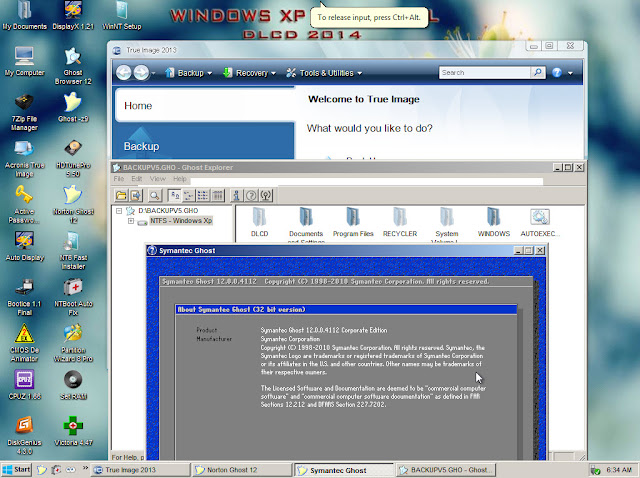Open the Ghost Browser 12 desktop icon
The height and width of the screenshot is (478, 640).
pos(73,66)
